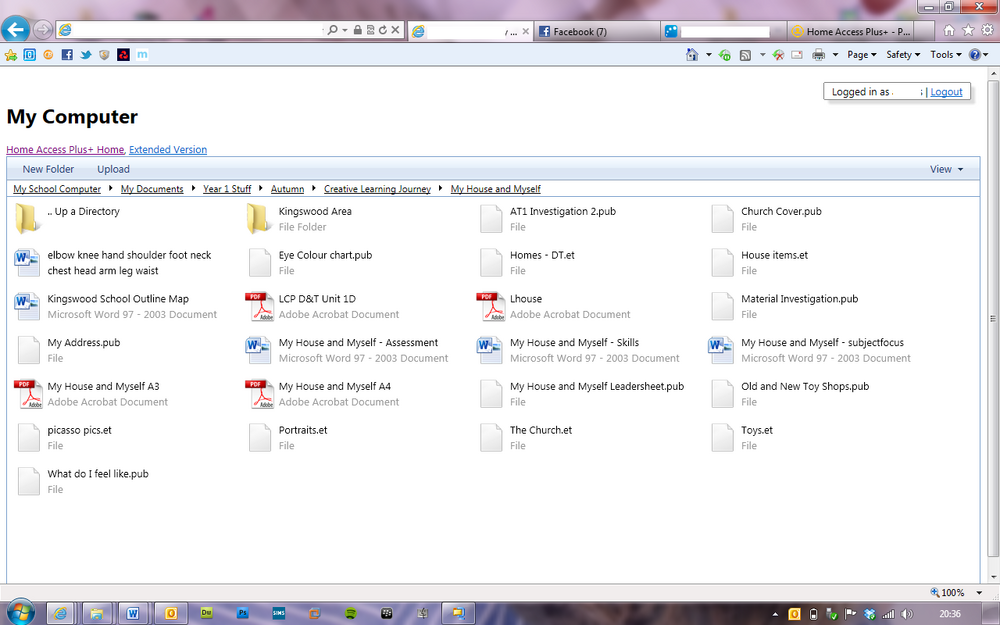Click Upload in the toolbar

coord(114,169)
